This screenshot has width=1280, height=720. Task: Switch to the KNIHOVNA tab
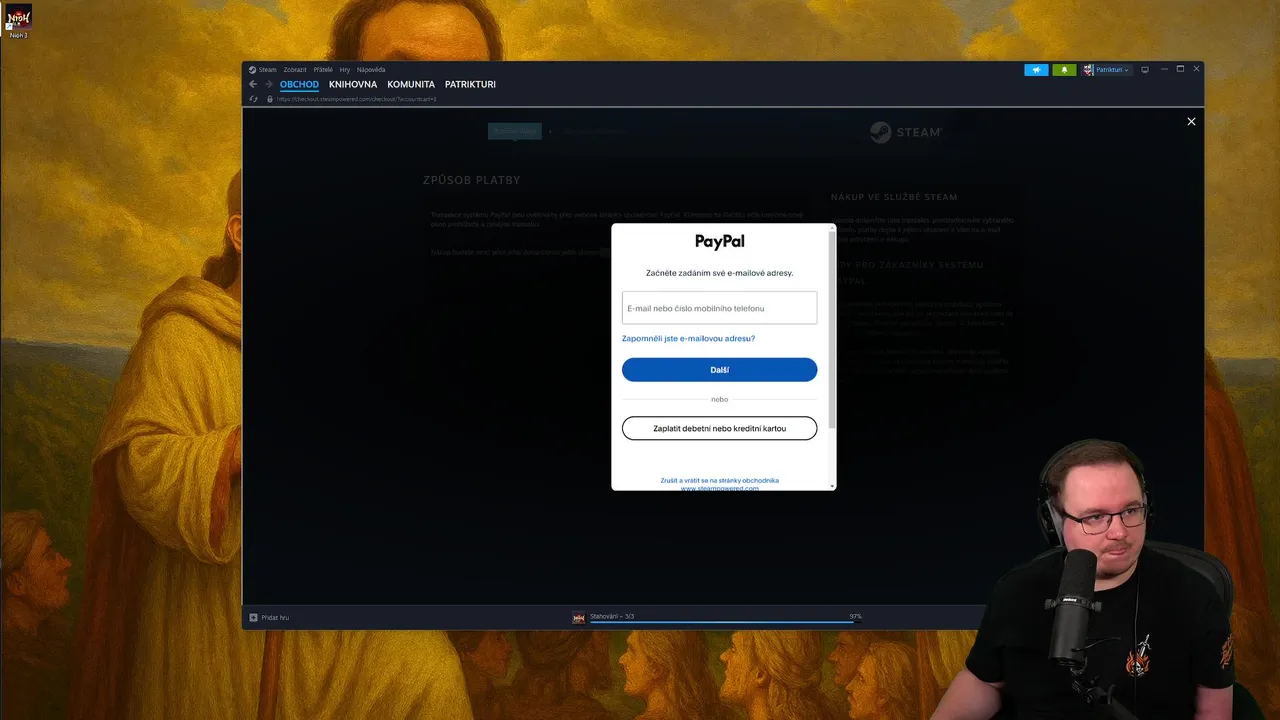[353, 84]
